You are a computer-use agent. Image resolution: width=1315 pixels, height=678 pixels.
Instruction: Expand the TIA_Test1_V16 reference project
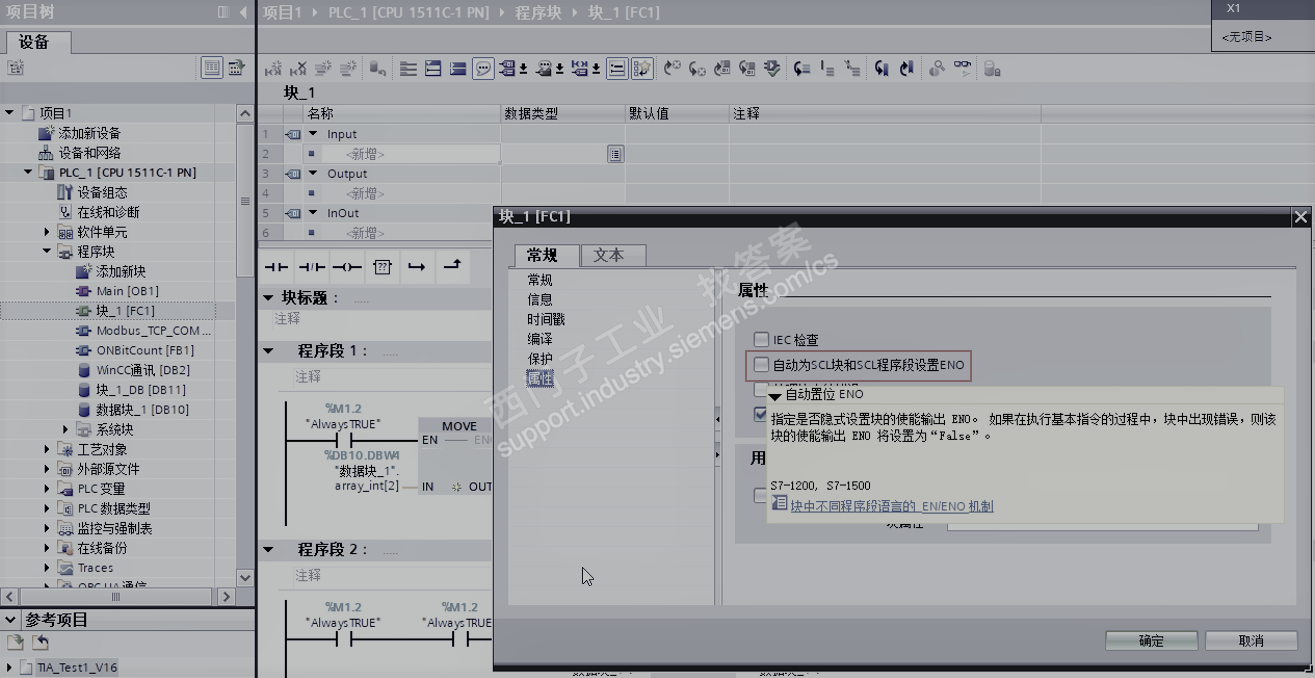coord(11,667)
